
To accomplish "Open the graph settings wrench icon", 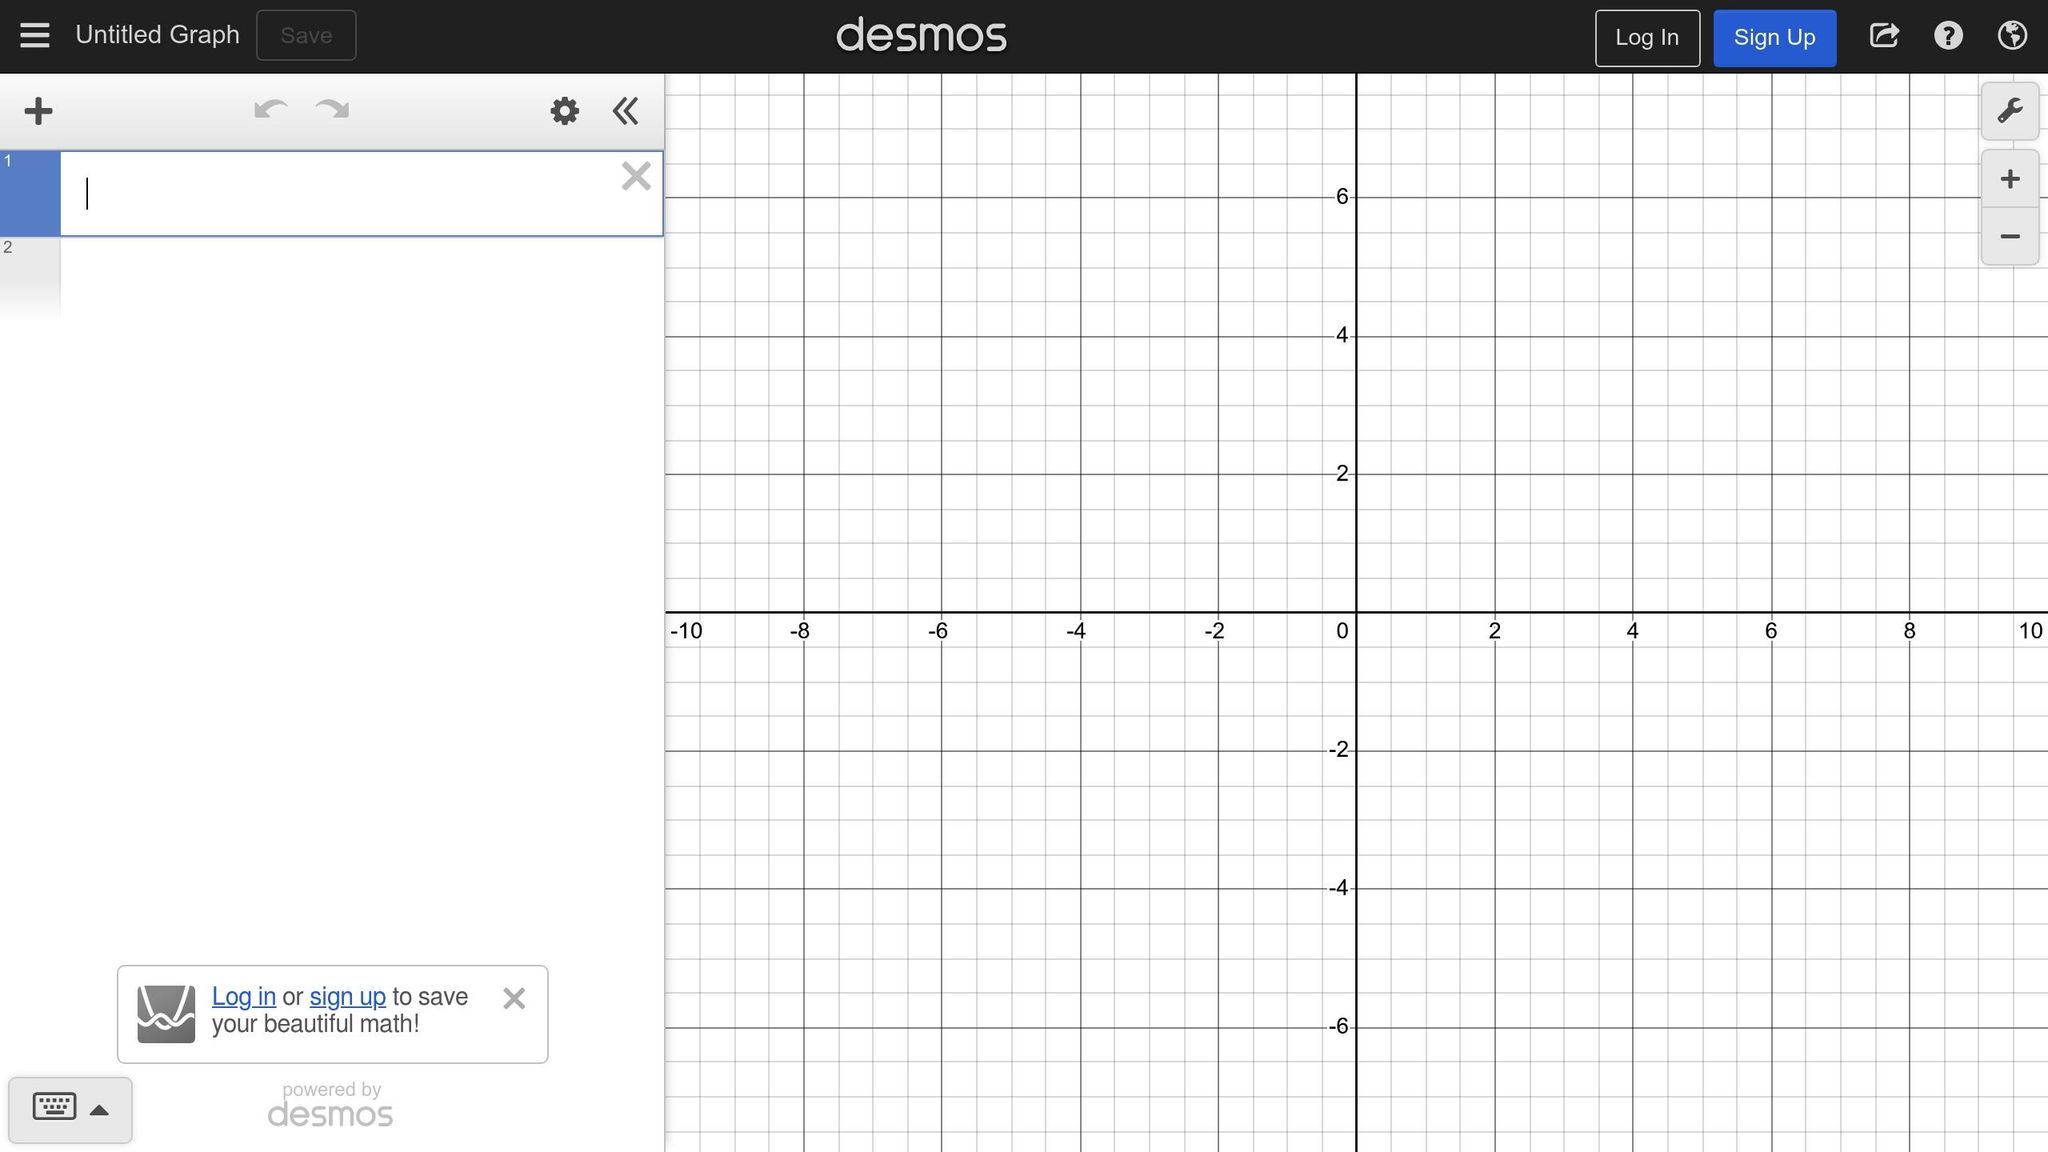I will click(x=2009, y=110).
